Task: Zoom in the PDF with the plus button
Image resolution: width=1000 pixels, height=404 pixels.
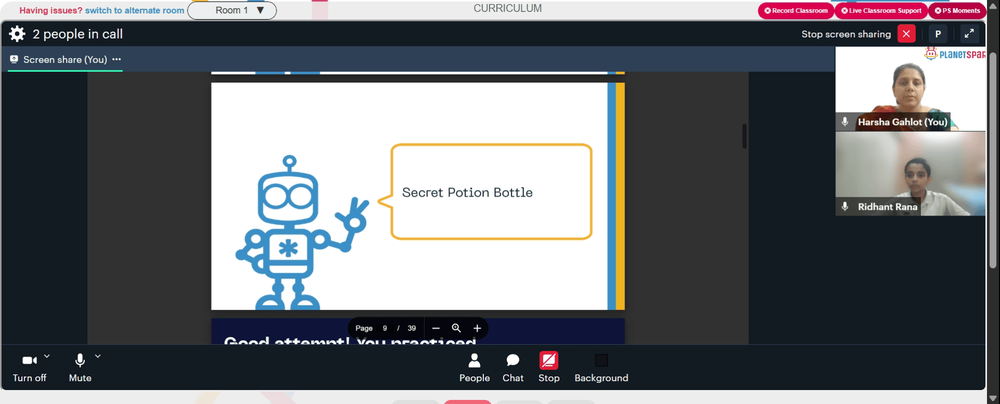Action: (477, 328)
